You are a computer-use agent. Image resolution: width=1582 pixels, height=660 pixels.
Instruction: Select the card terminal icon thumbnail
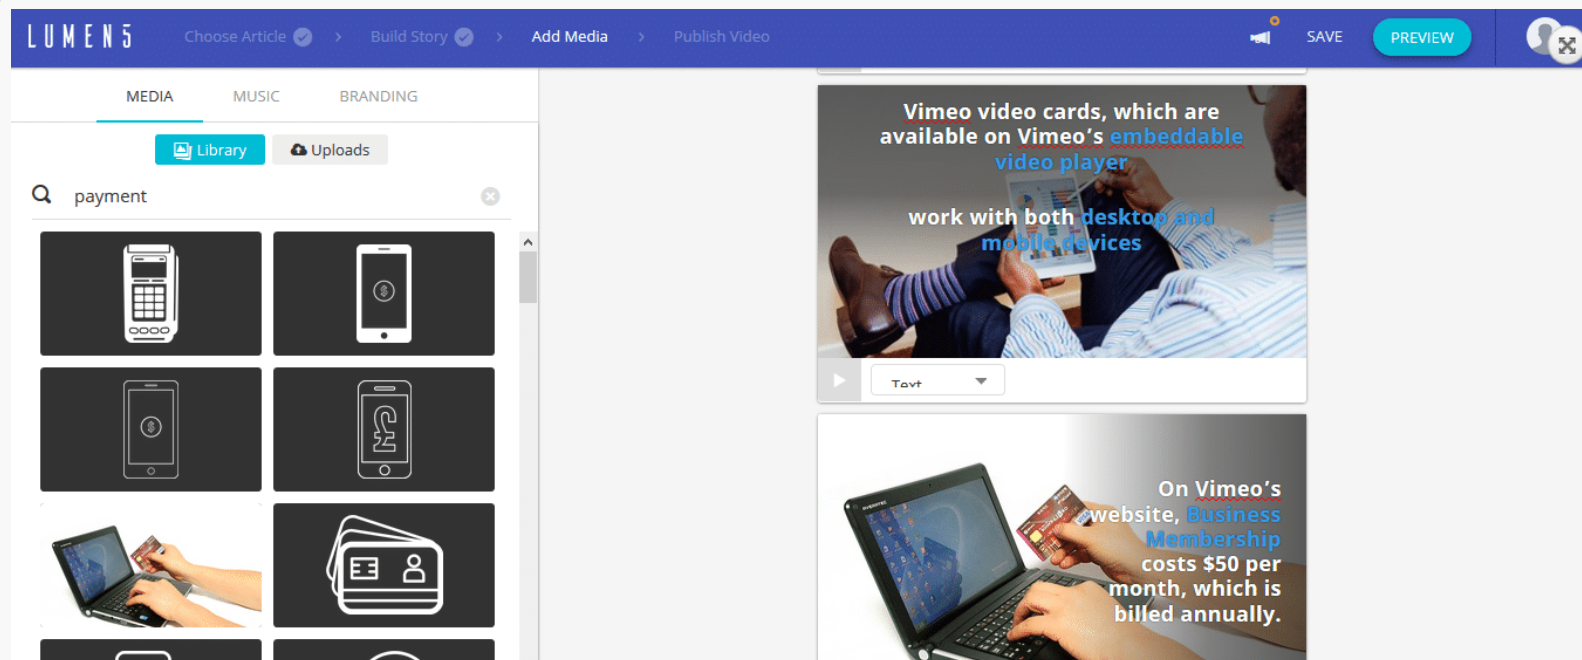pyautogui.click(x=151, y=293)
